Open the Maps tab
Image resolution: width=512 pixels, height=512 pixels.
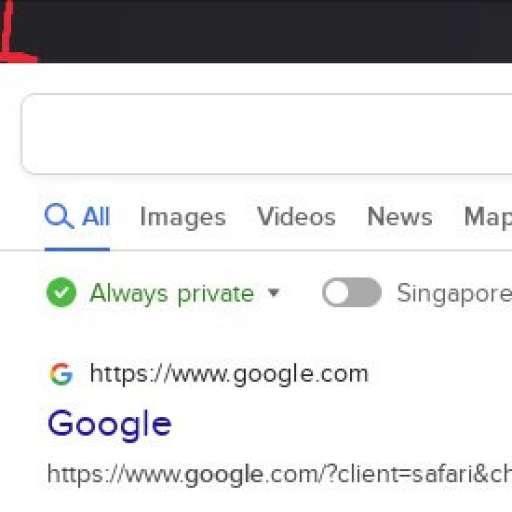(x=488, y=217)
